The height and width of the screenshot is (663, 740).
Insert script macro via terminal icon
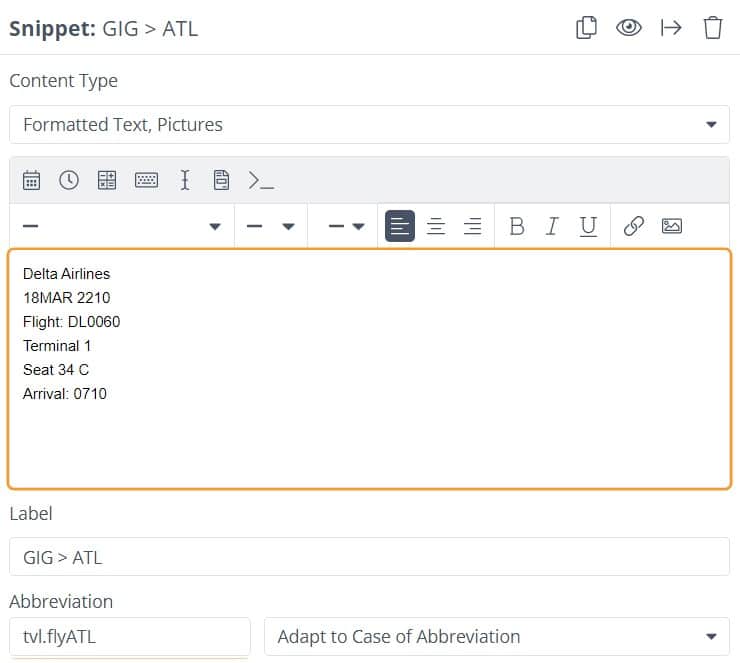(x=261, y=180)
